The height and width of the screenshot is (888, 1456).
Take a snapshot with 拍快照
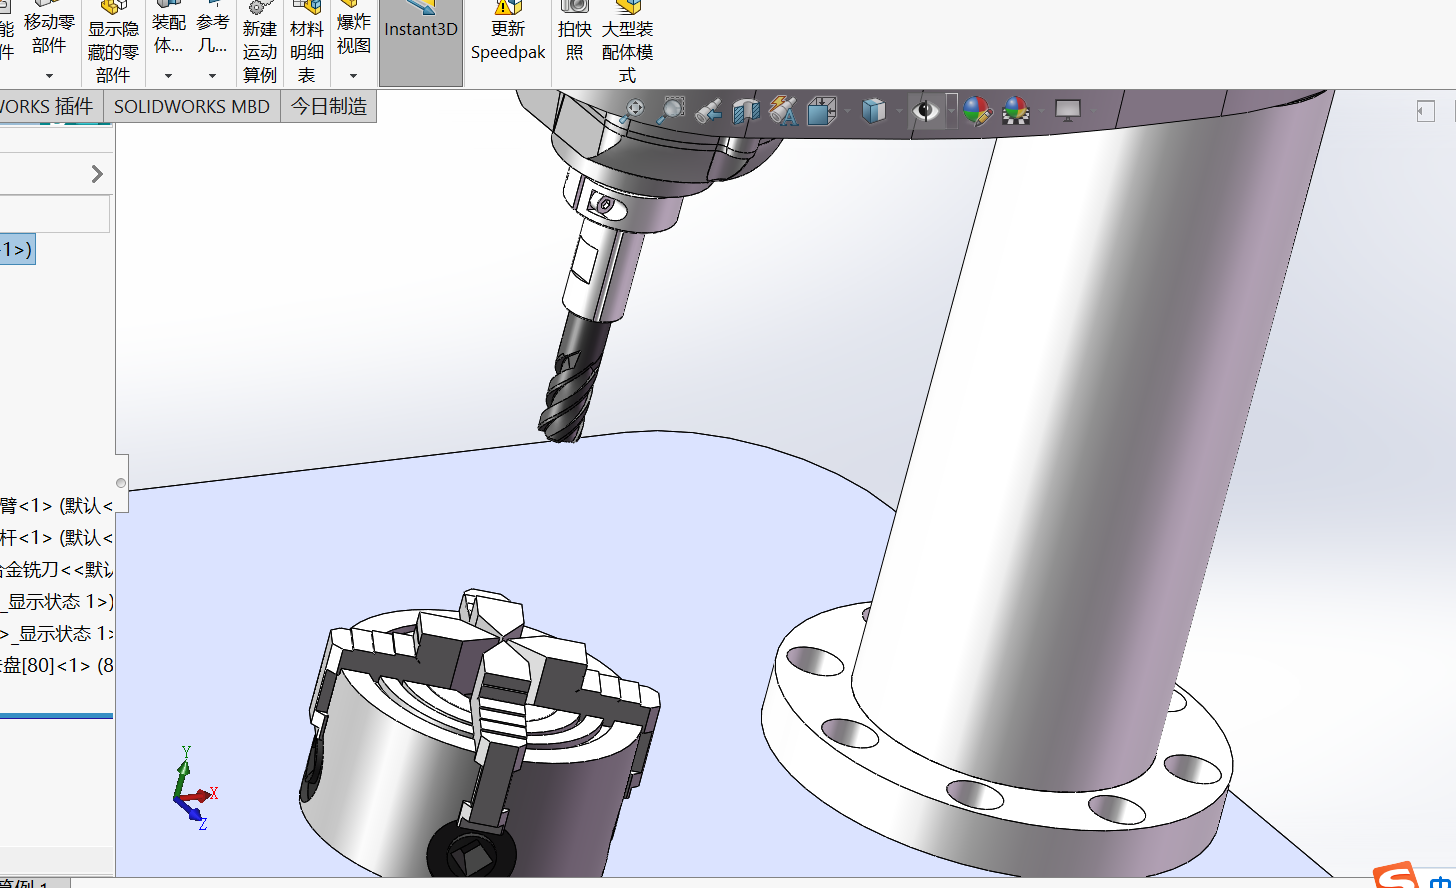point(575,32)
